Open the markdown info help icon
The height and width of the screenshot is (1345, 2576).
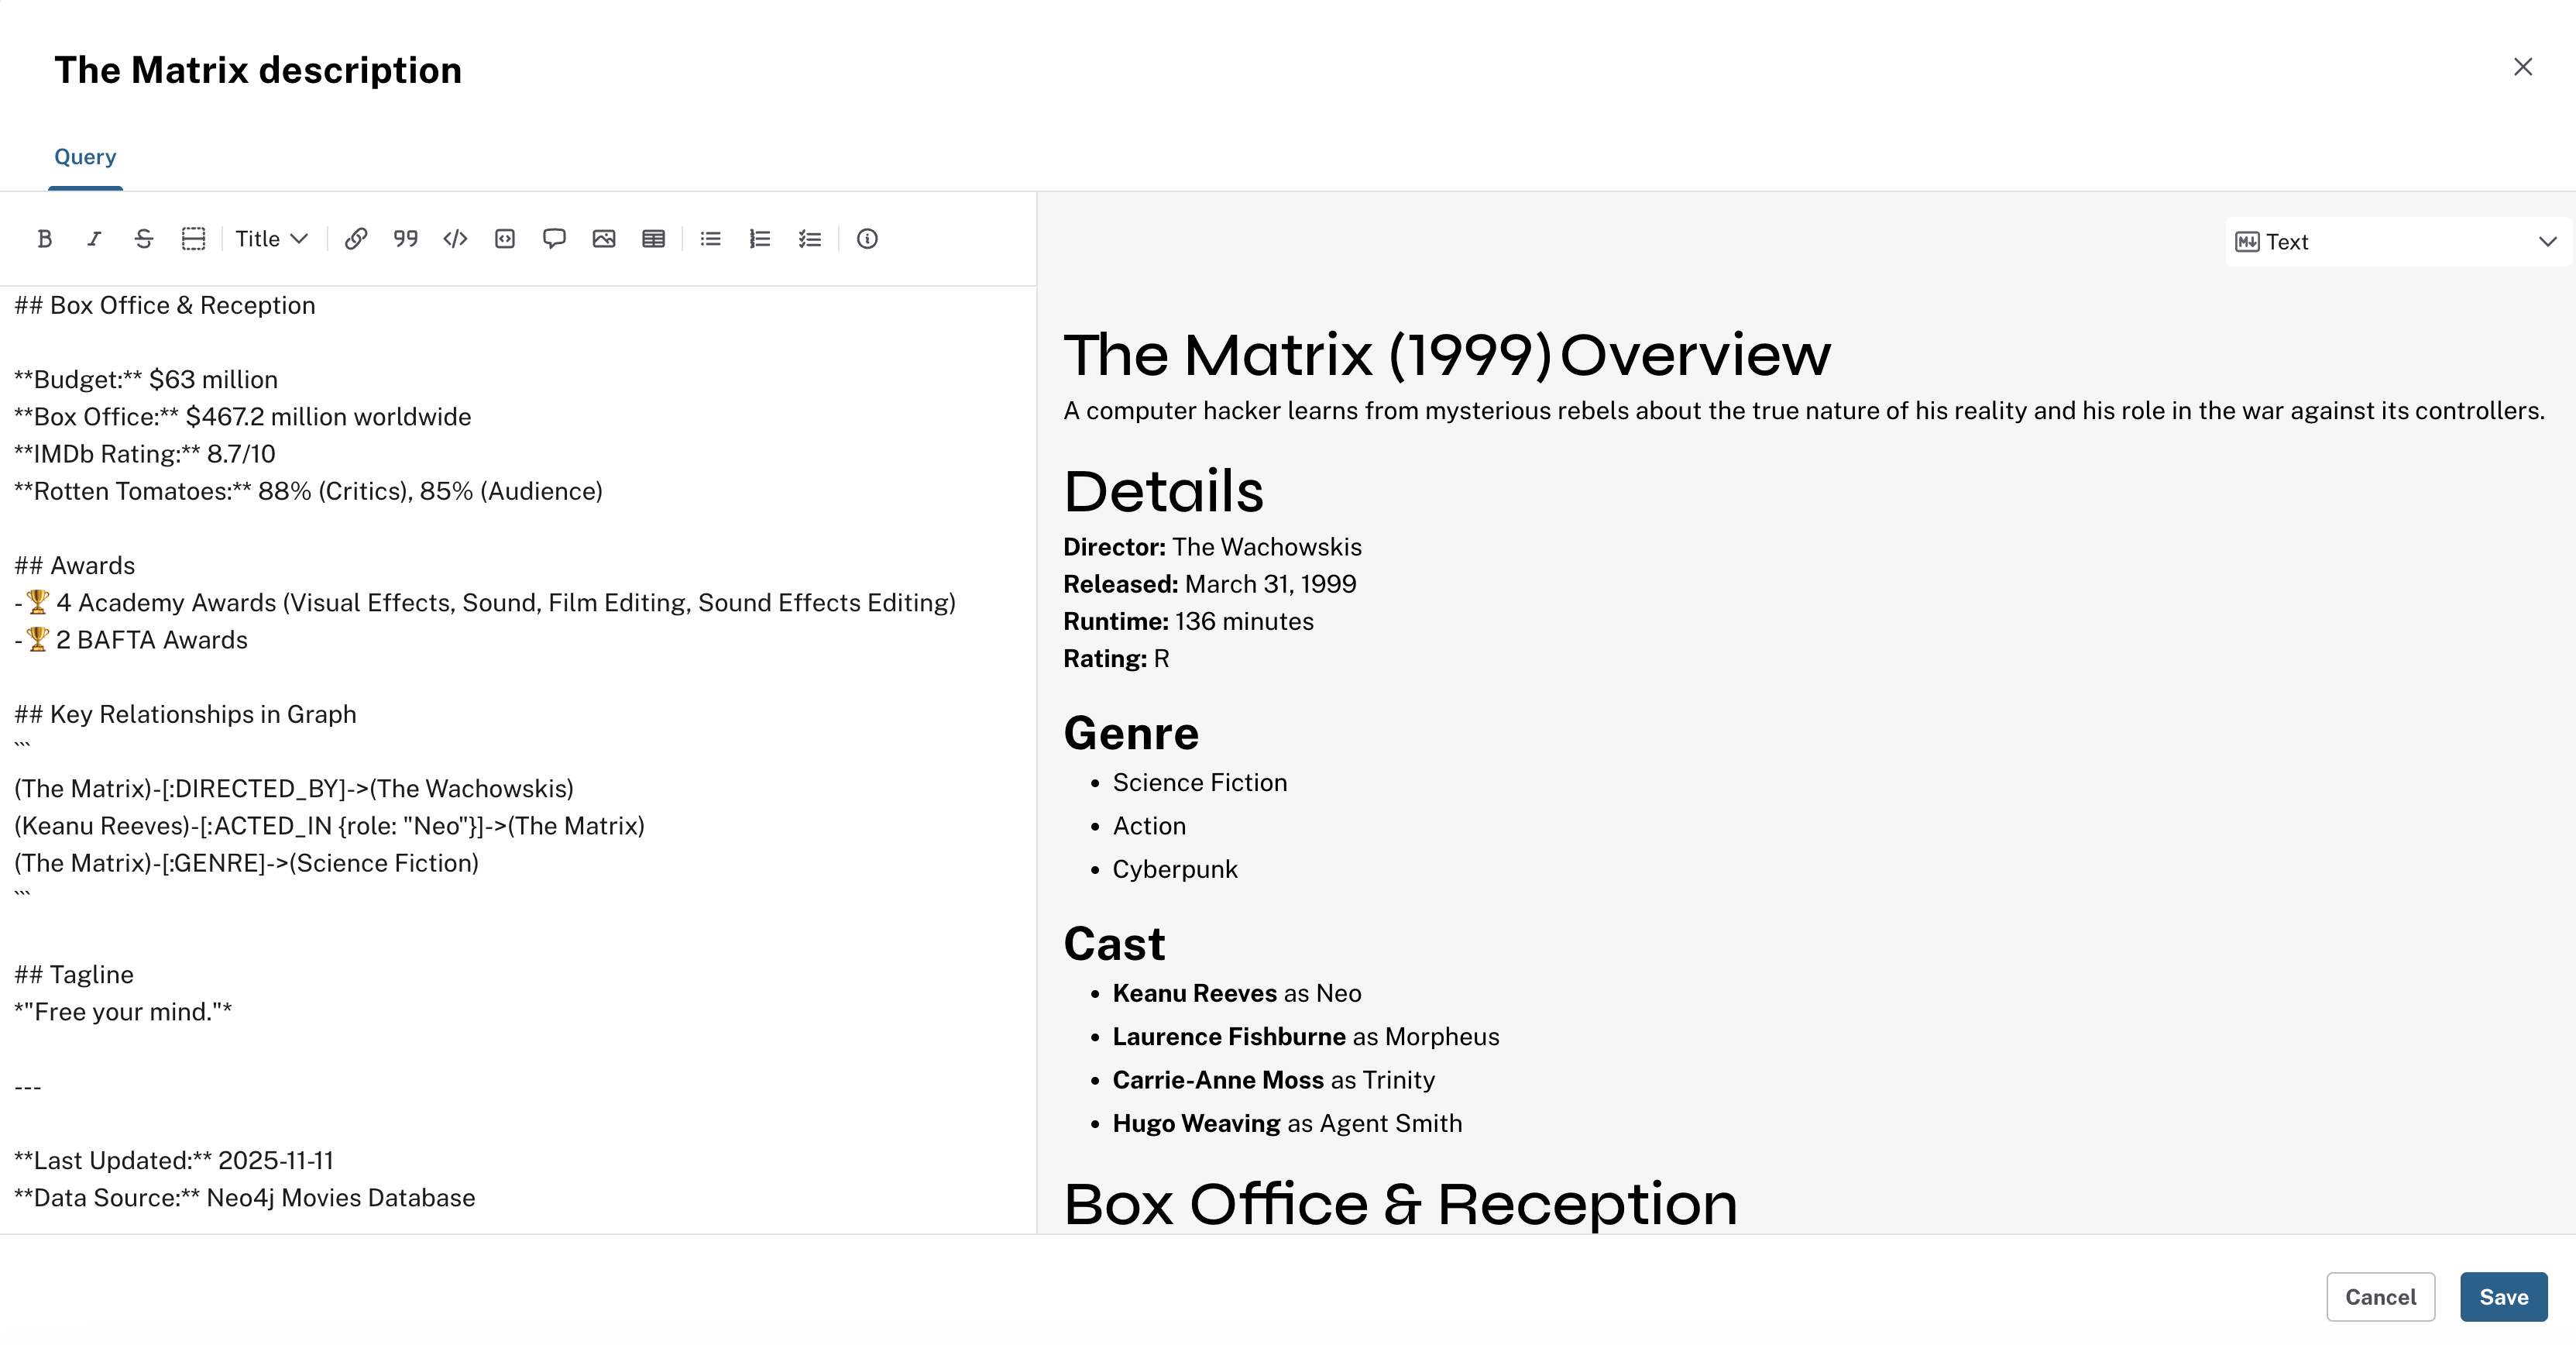(x=867, y=239)
